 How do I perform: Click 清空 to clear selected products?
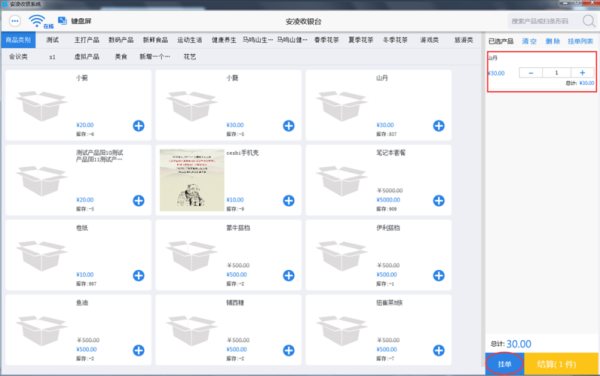529,41
